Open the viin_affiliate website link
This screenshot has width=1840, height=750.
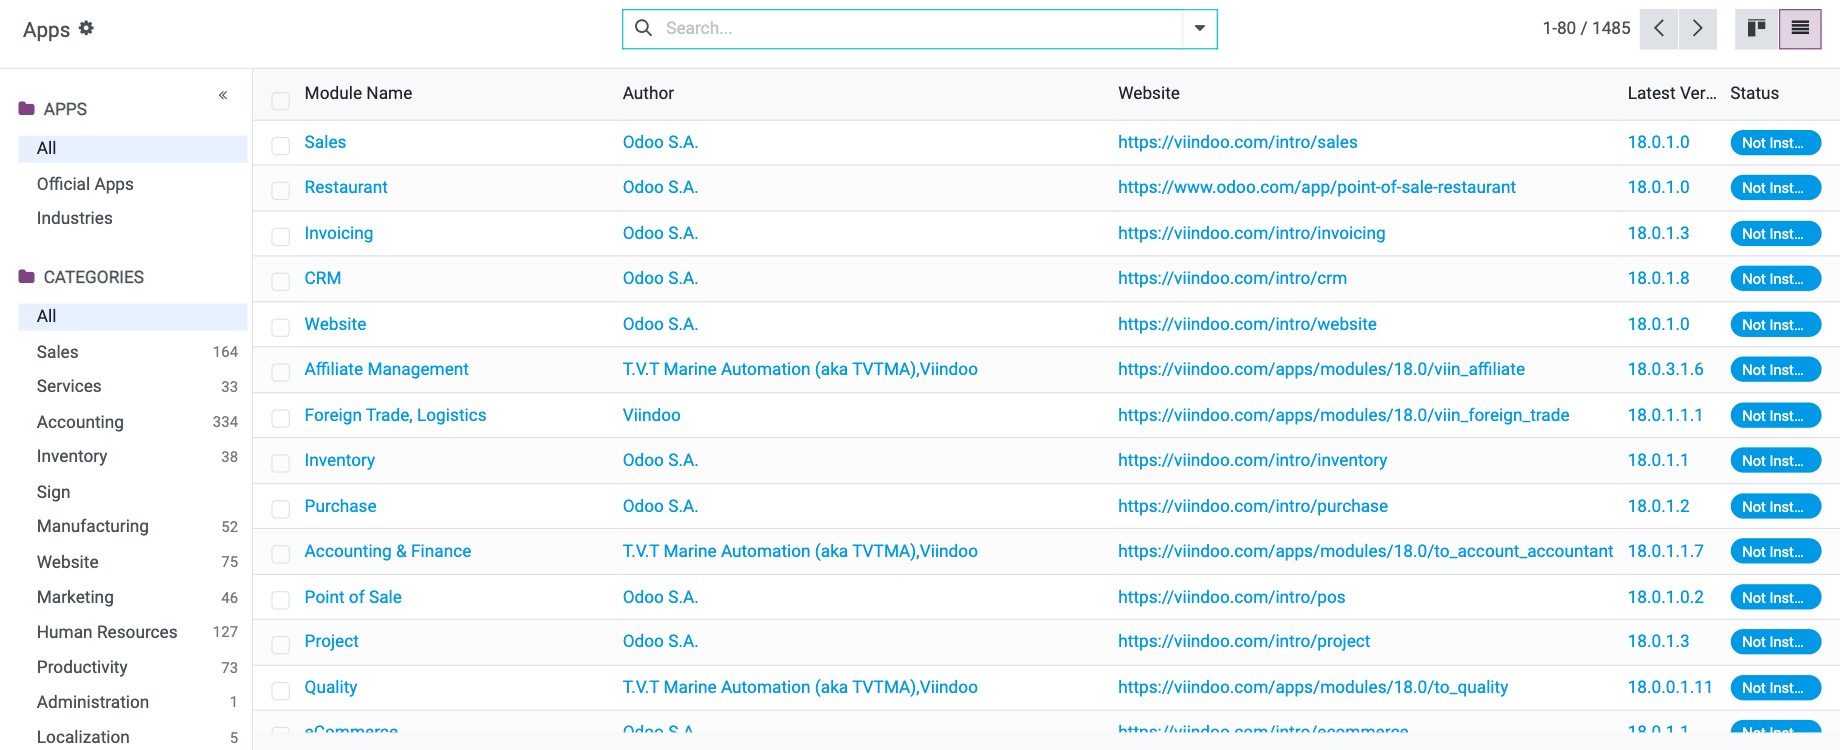1321,369
